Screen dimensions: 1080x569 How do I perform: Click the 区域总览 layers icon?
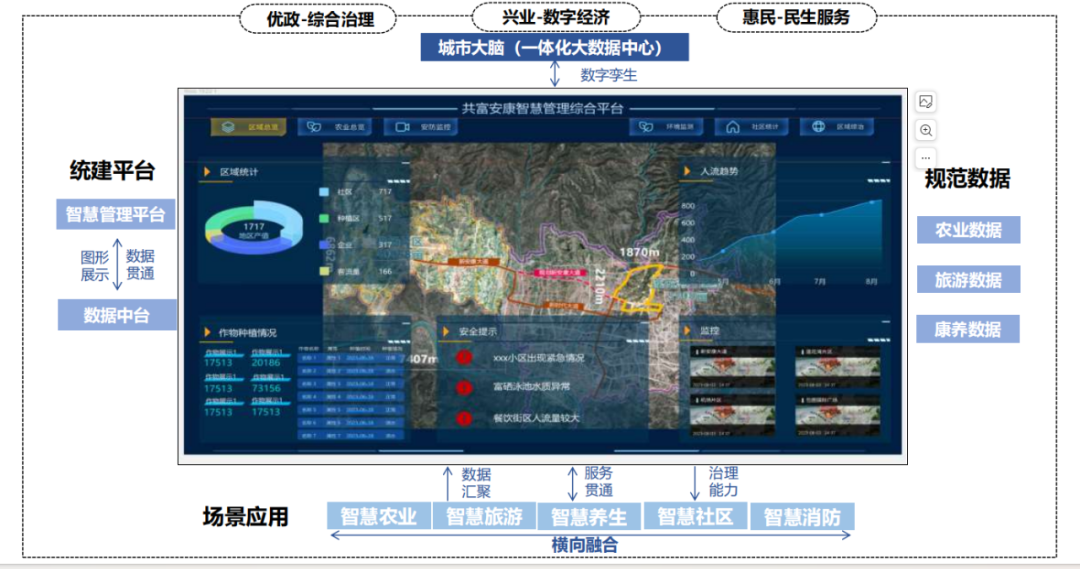229,127
